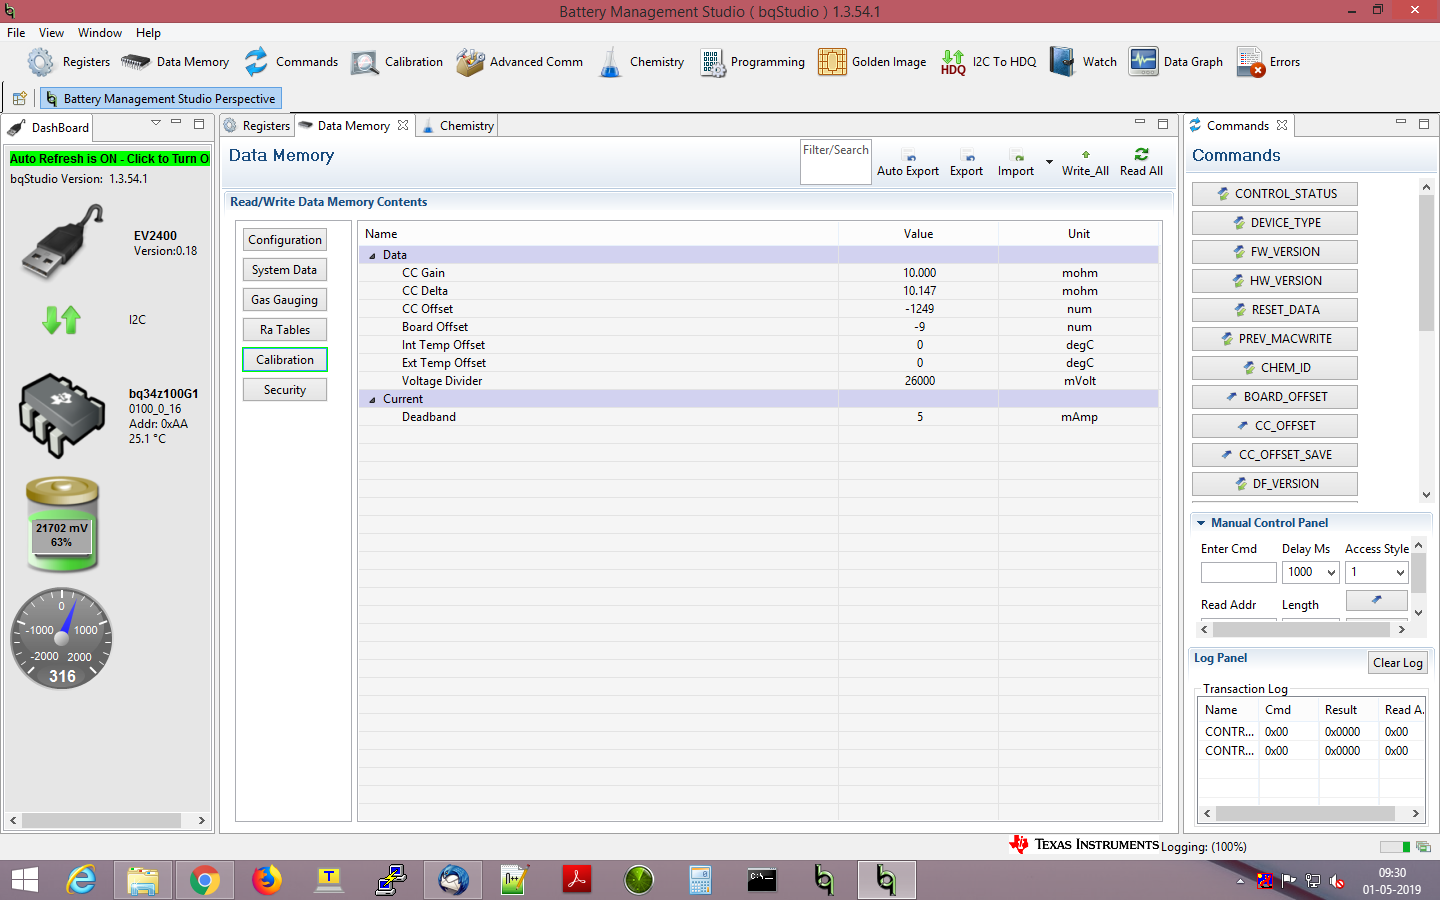Click the current gauge dial reading 316
This screenshot has height=900, width=1440.
[62, 639]
